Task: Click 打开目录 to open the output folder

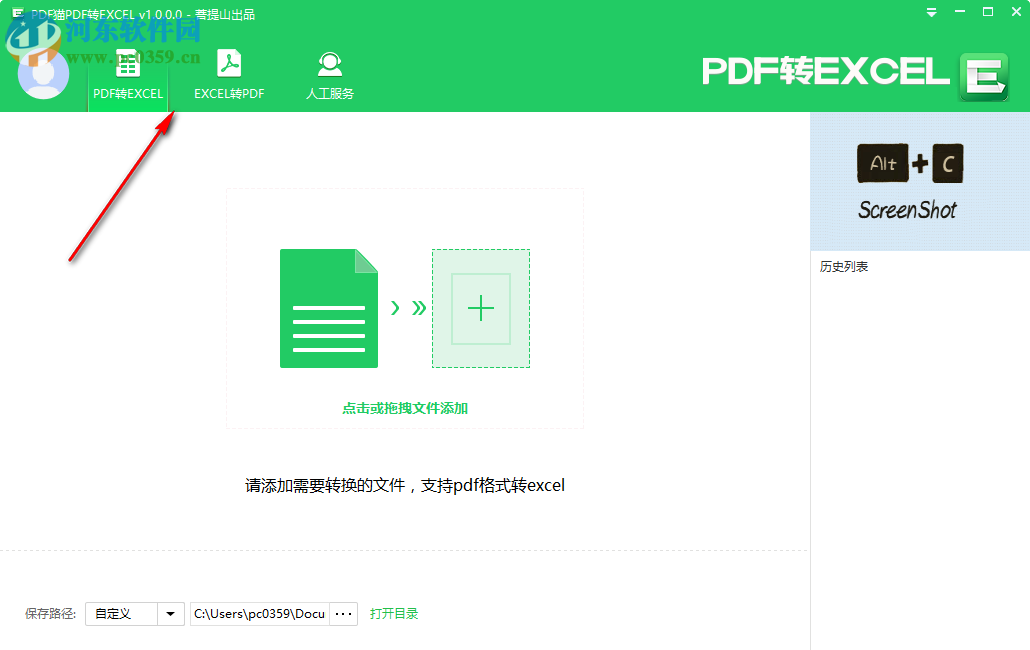Action: click(394, 613)
